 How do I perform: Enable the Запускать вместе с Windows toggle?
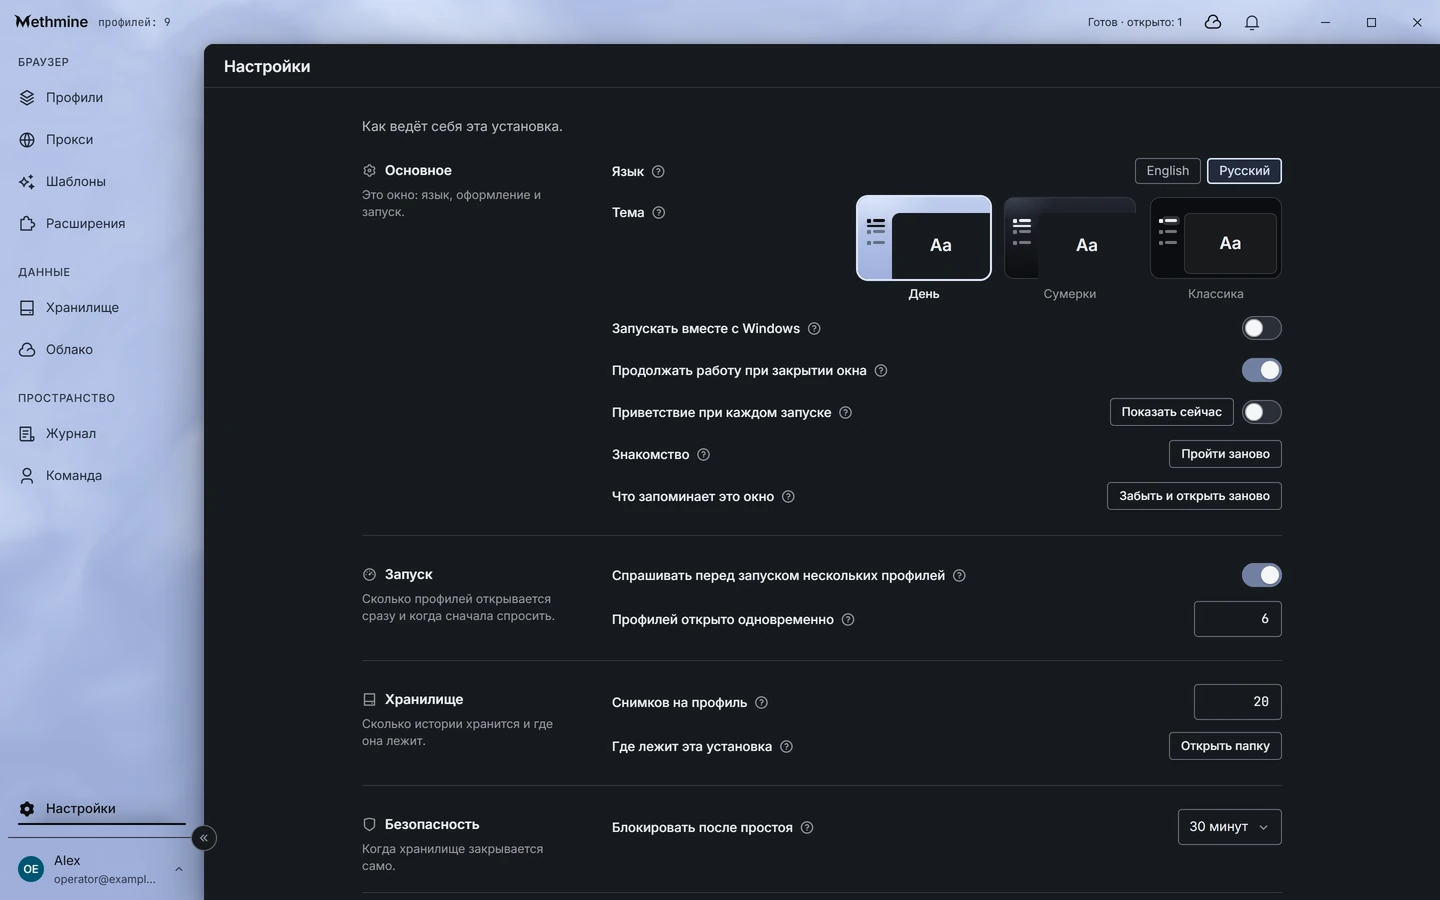click(1261, 328)
